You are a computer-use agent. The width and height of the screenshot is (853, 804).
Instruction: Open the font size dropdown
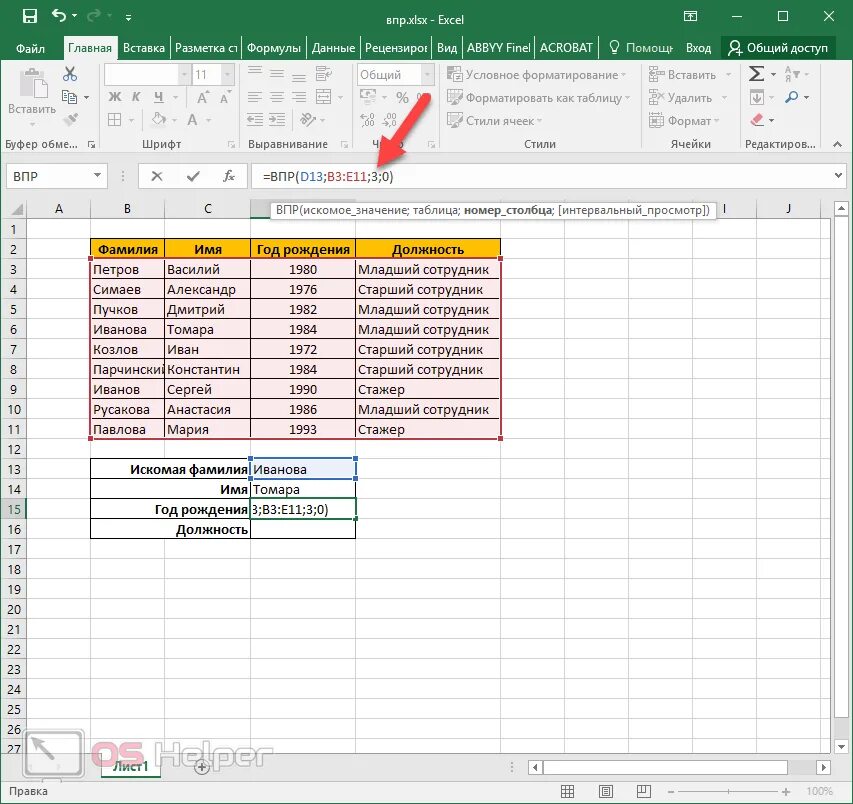coord(227,74)
